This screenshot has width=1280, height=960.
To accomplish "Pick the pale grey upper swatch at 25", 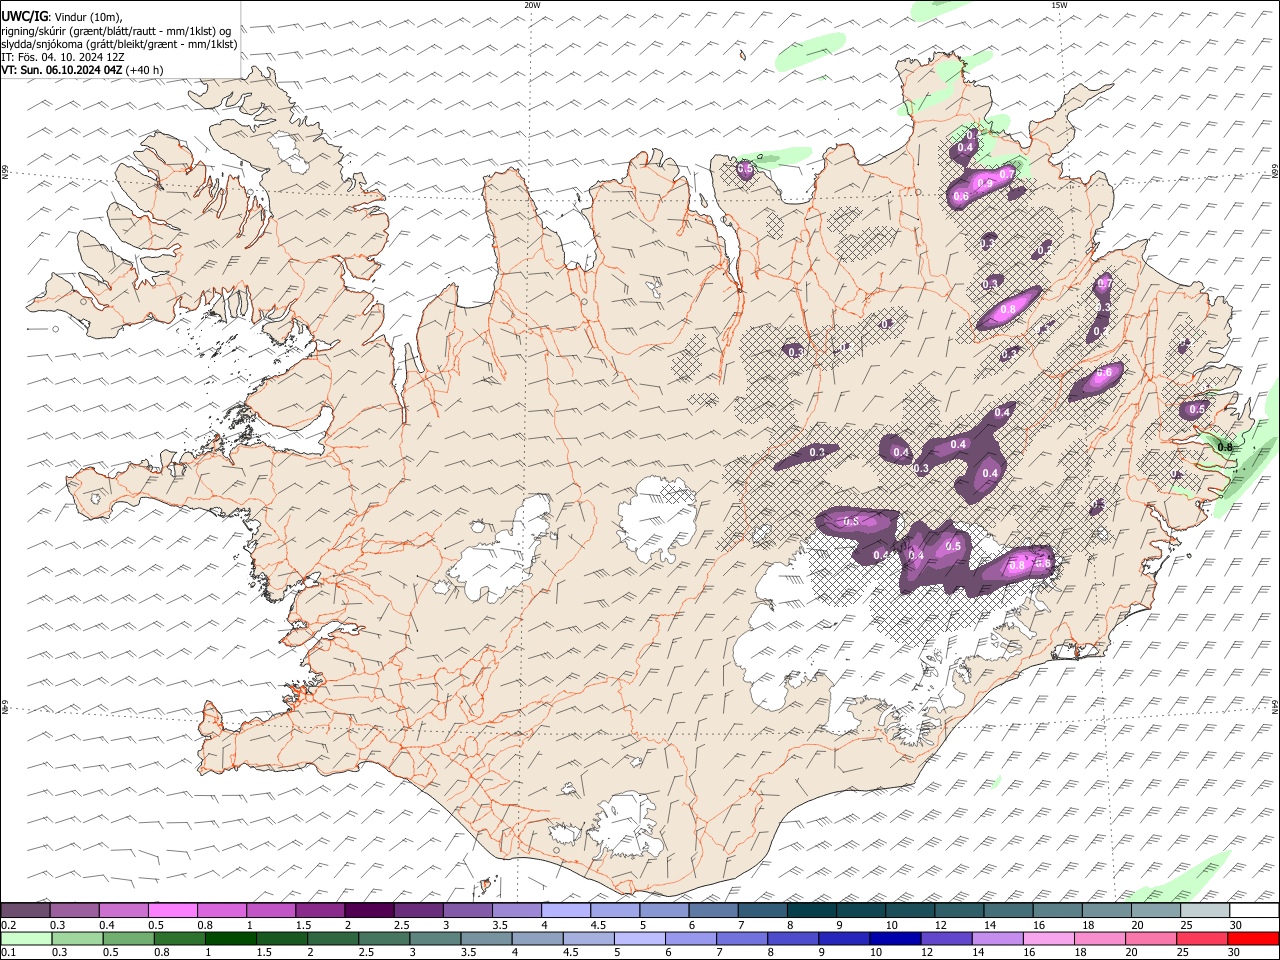I will click(1203, 910).
